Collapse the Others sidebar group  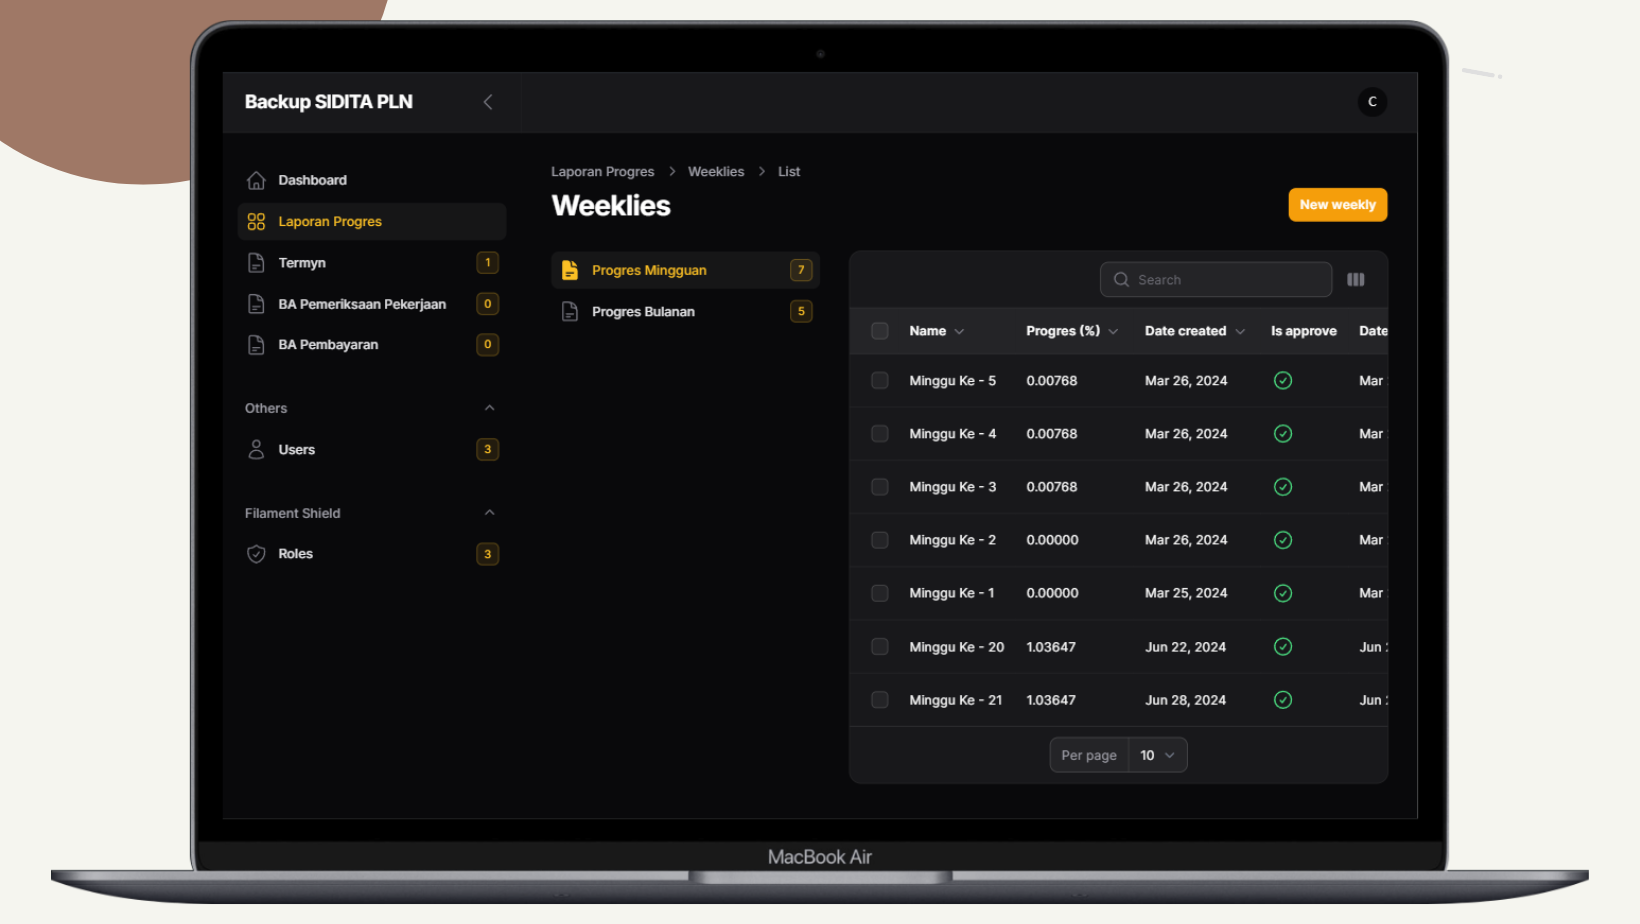click(489, 408)
